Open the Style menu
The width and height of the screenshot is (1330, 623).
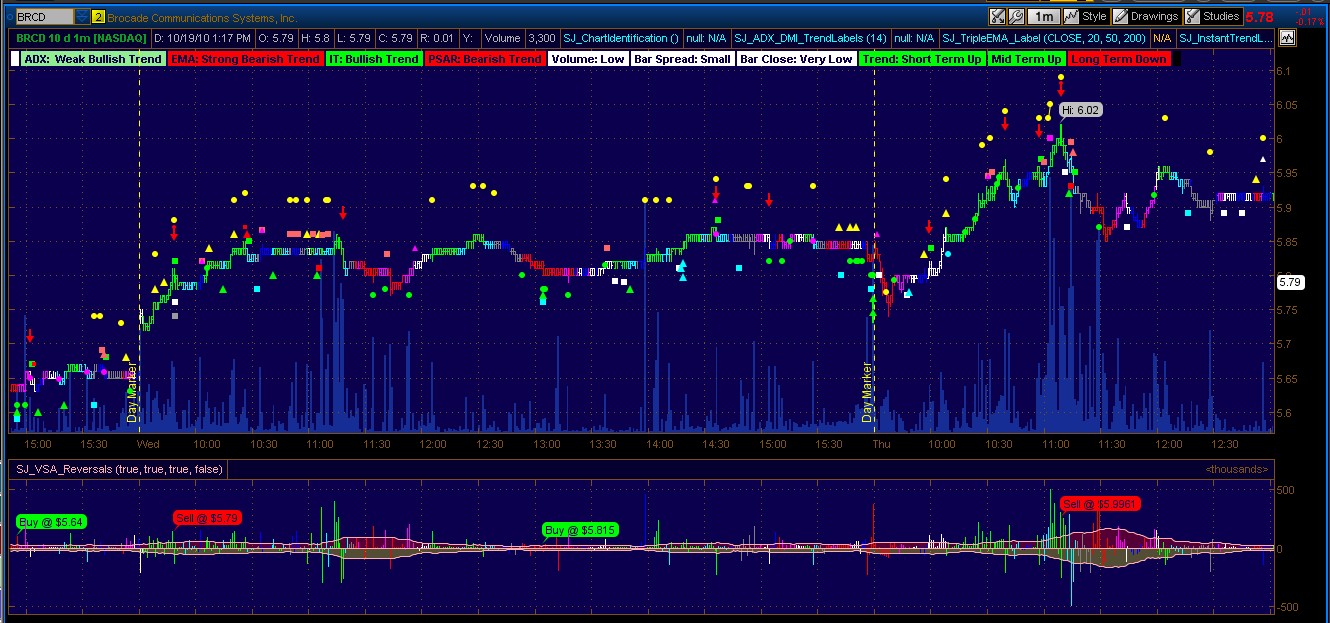(1086, 17)
